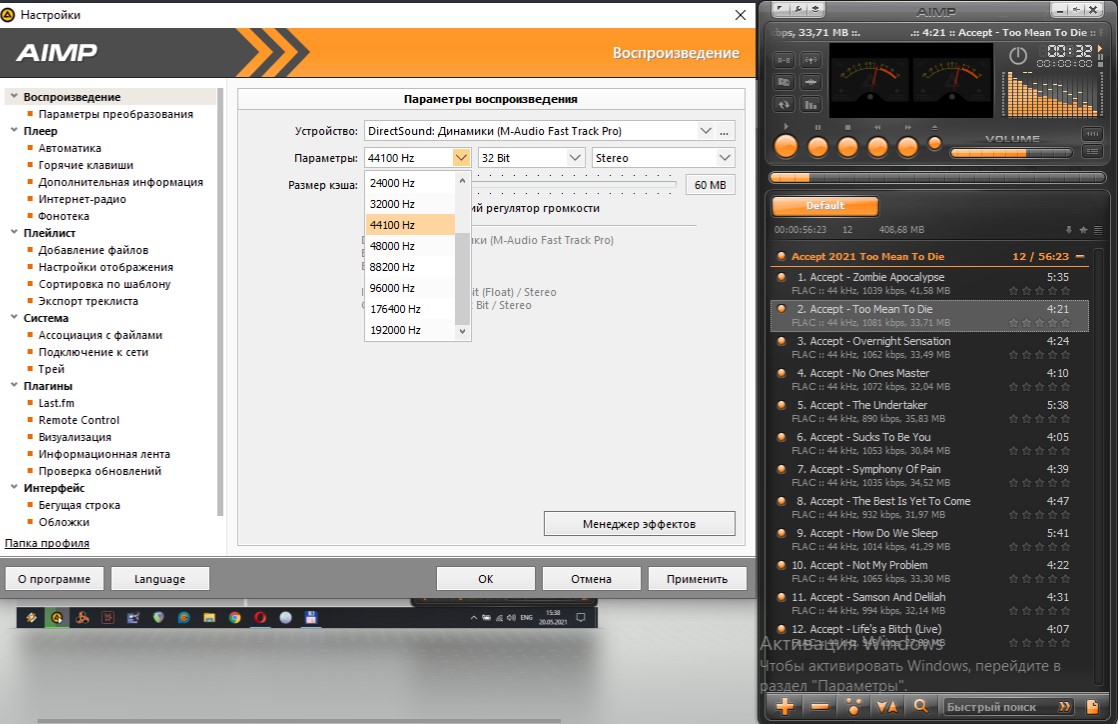Screen dimensions: 1118x724
Task: Skip to previous track in AIMP
Action: click(x=877, y=146)
